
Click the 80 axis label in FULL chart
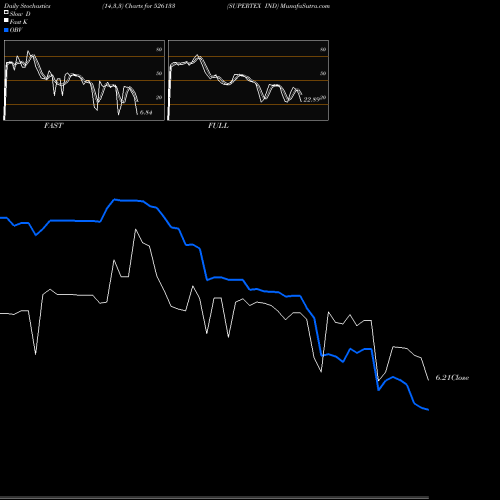[323, 49]
